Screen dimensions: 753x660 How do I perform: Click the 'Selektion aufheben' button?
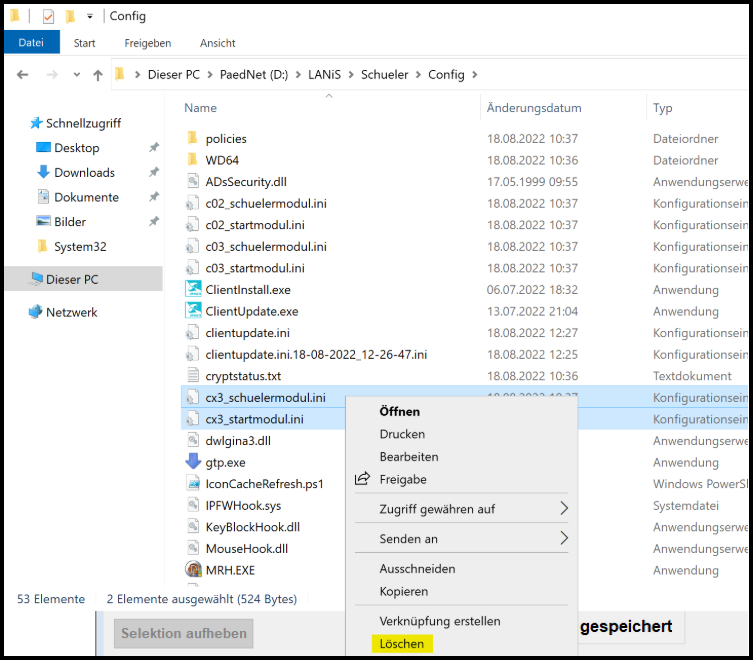coord(181,633)
